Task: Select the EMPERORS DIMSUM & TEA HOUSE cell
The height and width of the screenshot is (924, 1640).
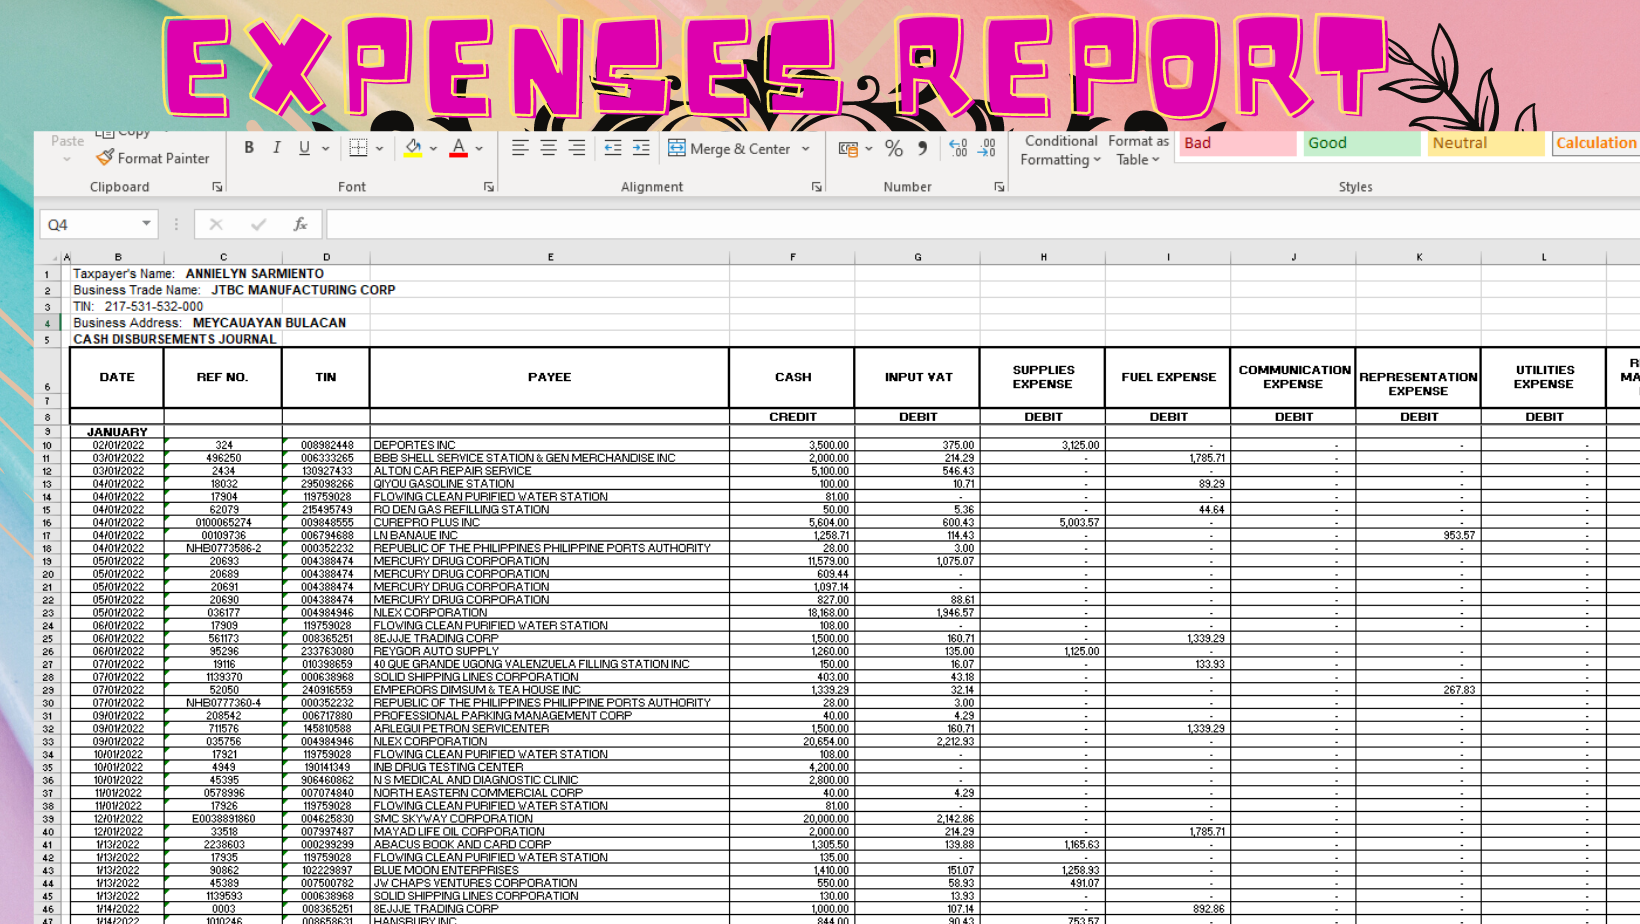Action: pos(550,690)
